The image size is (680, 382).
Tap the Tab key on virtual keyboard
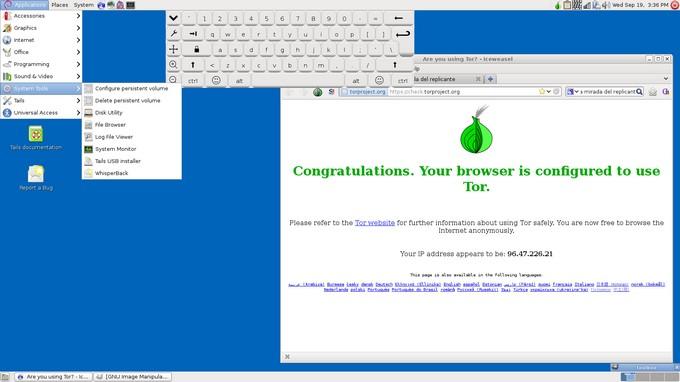pyautogui.click(x=193, y=34)
